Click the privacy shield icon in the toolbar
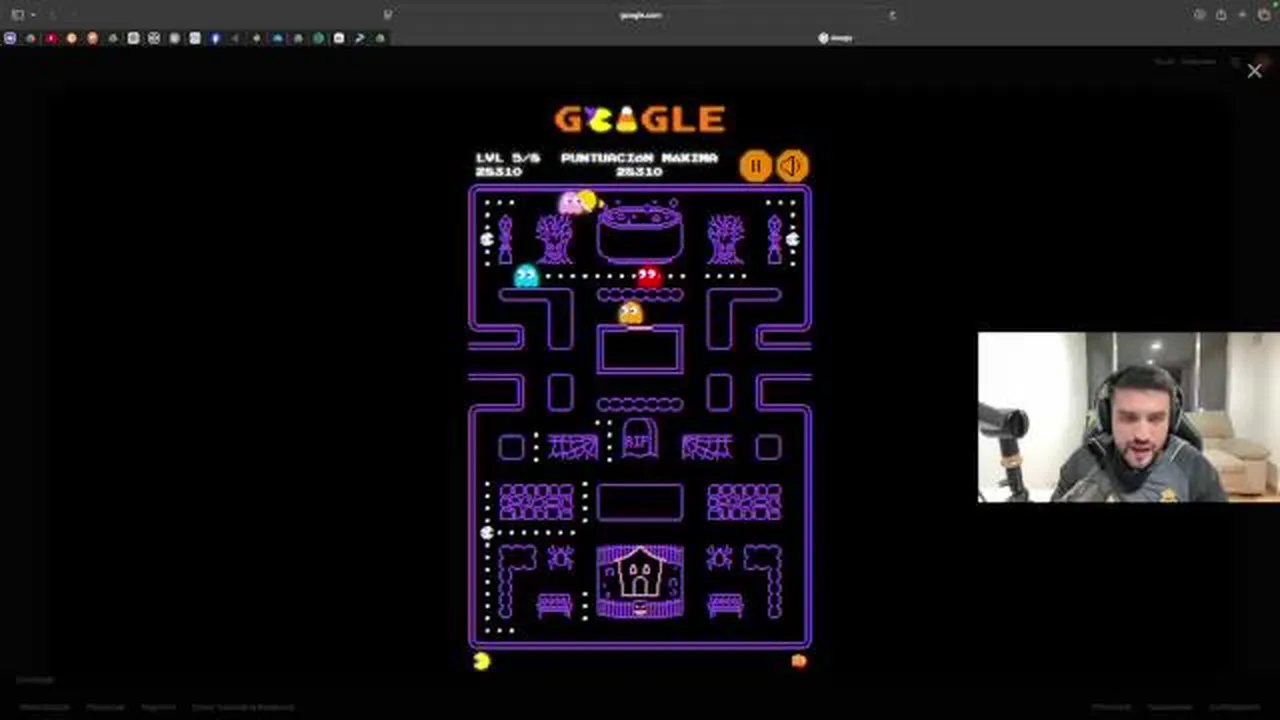Screen dimensions: 1280x720 tap(388, 15)
